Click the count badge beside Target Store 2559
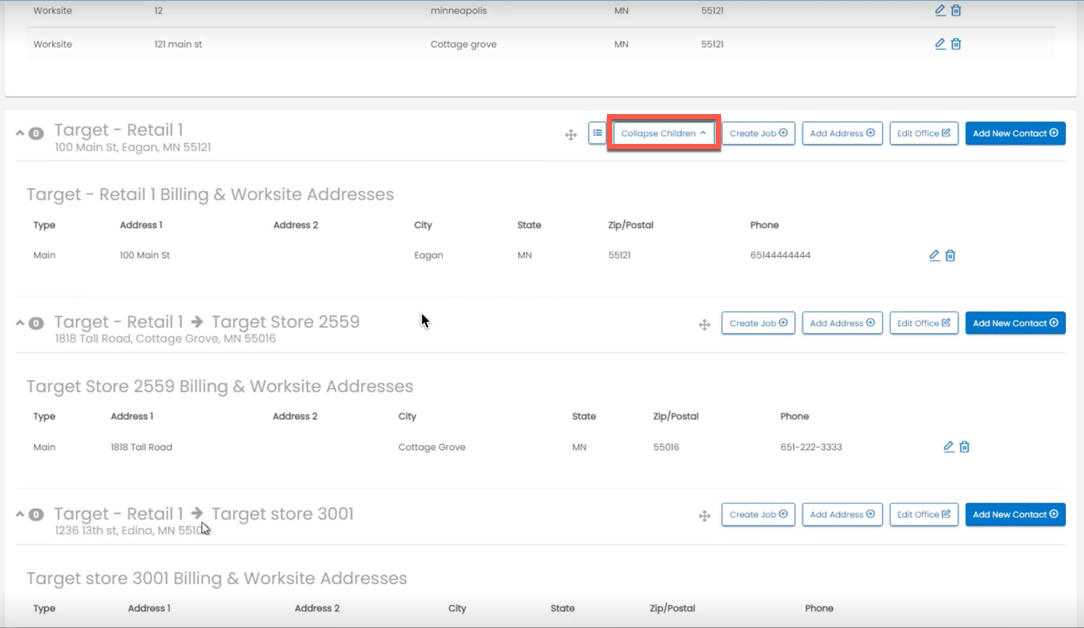 [36, 323]
